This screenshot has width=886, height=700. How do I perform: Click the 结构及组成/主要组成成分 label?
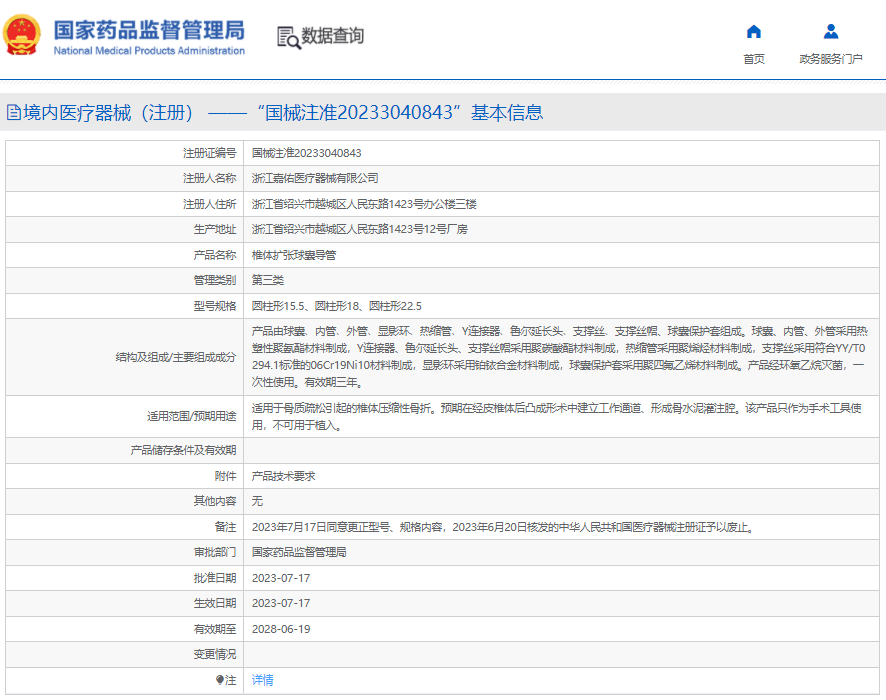176,357
